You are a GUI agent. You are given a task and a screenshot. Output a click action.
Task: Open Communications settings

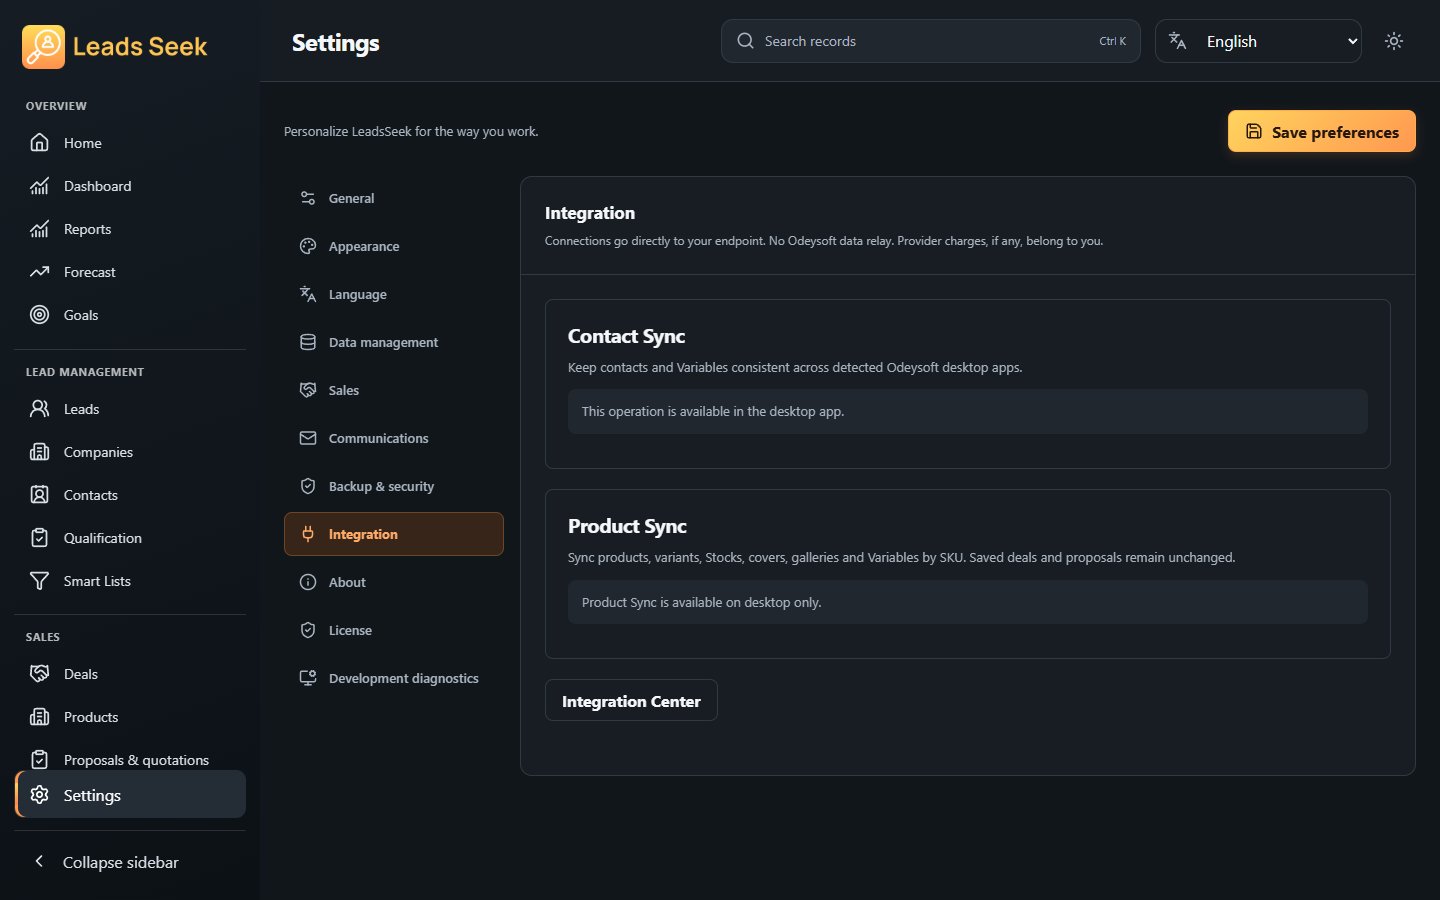pyautogui.click(x=393, y=438)
